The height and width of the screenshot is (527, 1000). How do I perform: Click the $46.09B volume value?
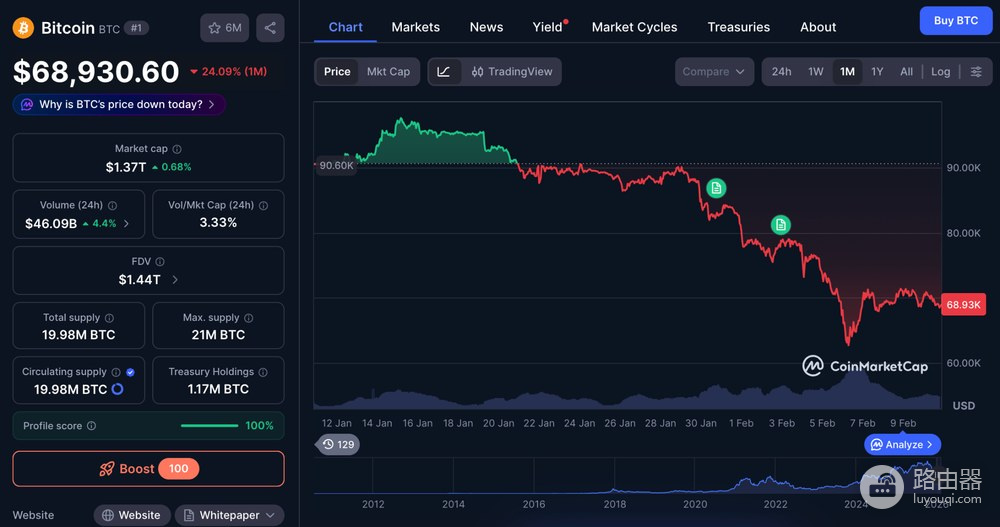(x=51, y=223)
